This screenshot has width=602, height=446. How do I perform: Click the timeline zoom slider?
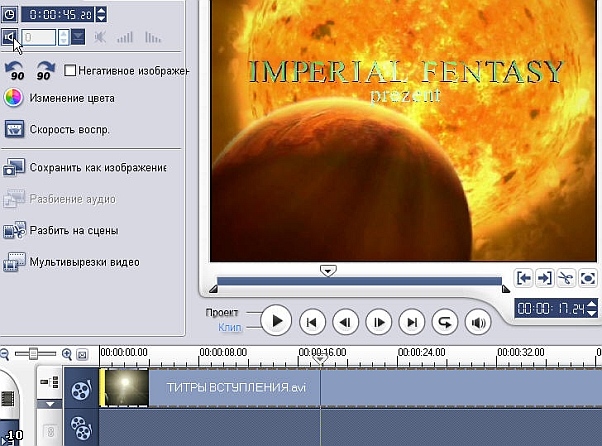[35, 354]
